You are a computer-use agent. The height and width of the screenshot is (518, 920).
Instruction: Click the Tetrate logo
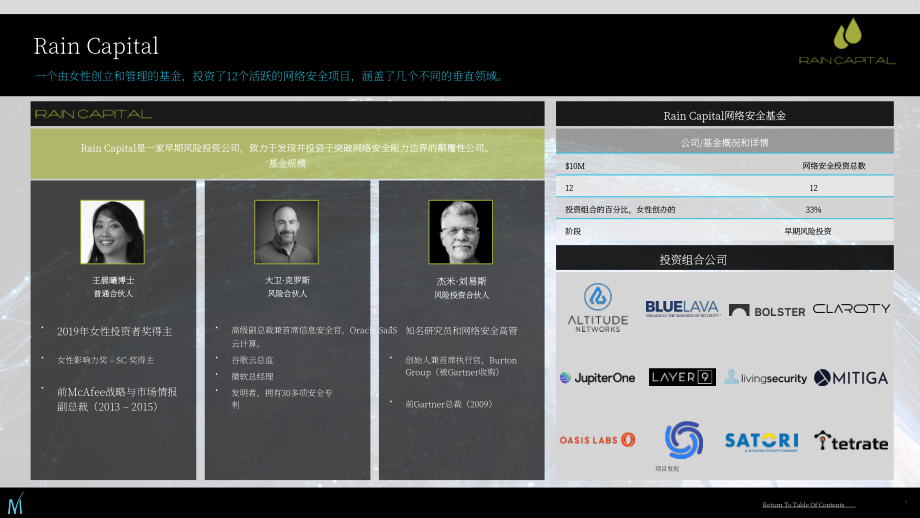[851, 441]
